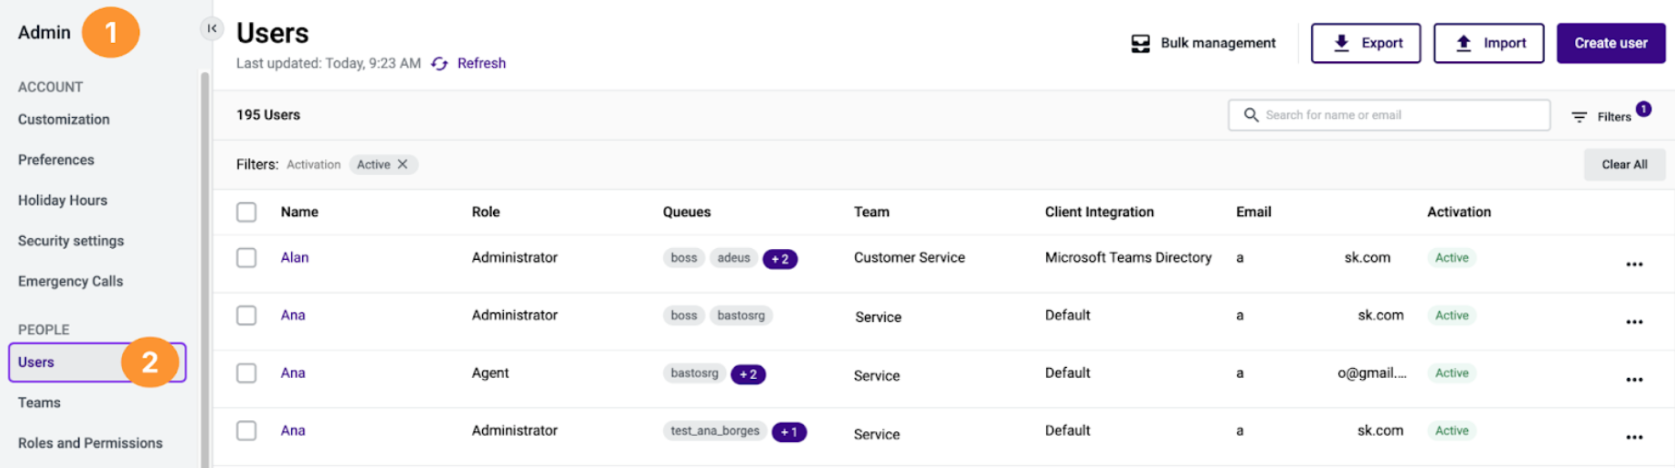Image resolution: width=1675 pixels, height=468 pixels.
Task: Open the Ana user with Agent role
Action: pyautogui.click(x=292, y=373)
